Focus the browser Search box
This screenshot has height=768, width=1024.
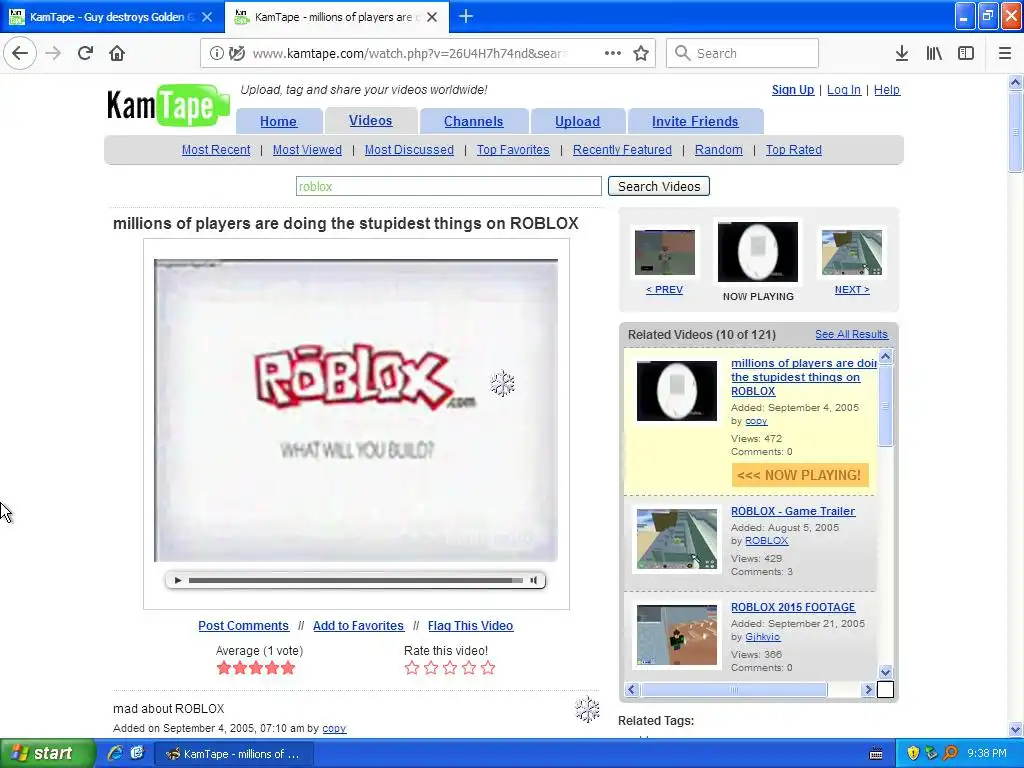[742, 53]
